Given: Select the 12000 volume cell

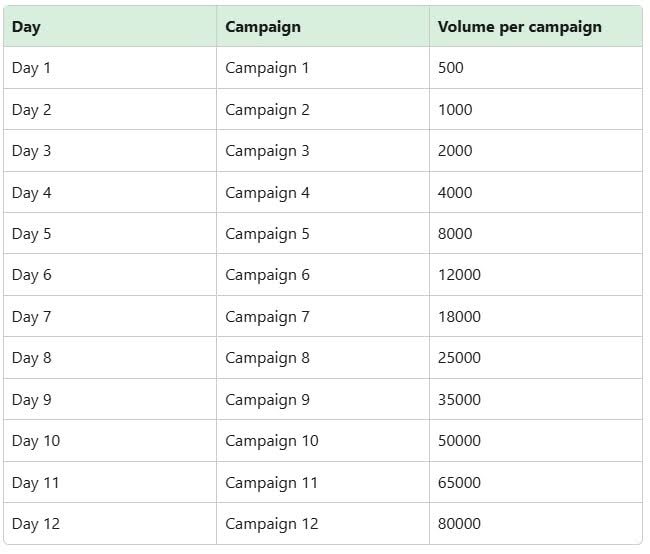Looking at the screenshot, I should click(x=459, y=275).
